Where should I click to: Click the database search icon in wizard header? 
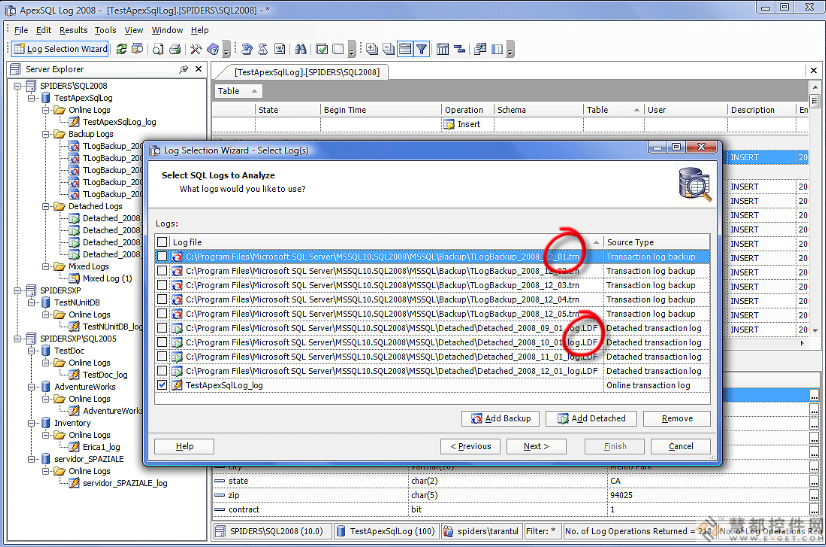pyautogui.click(x=695, y=183)
